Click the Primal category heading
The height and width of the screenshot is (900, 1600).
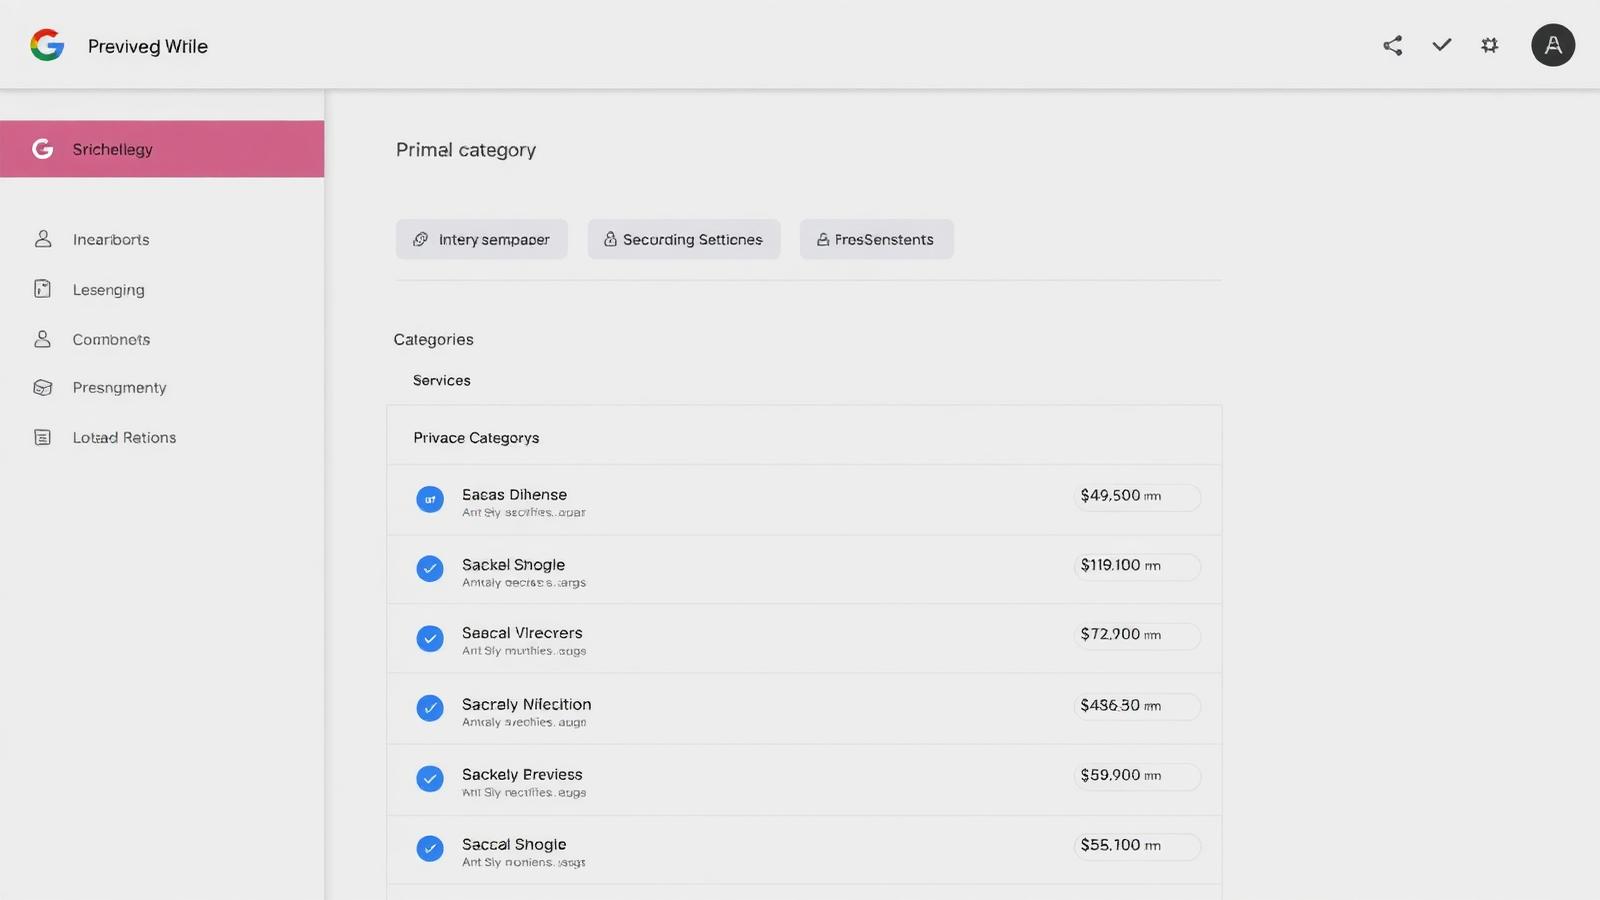[466, 150]
